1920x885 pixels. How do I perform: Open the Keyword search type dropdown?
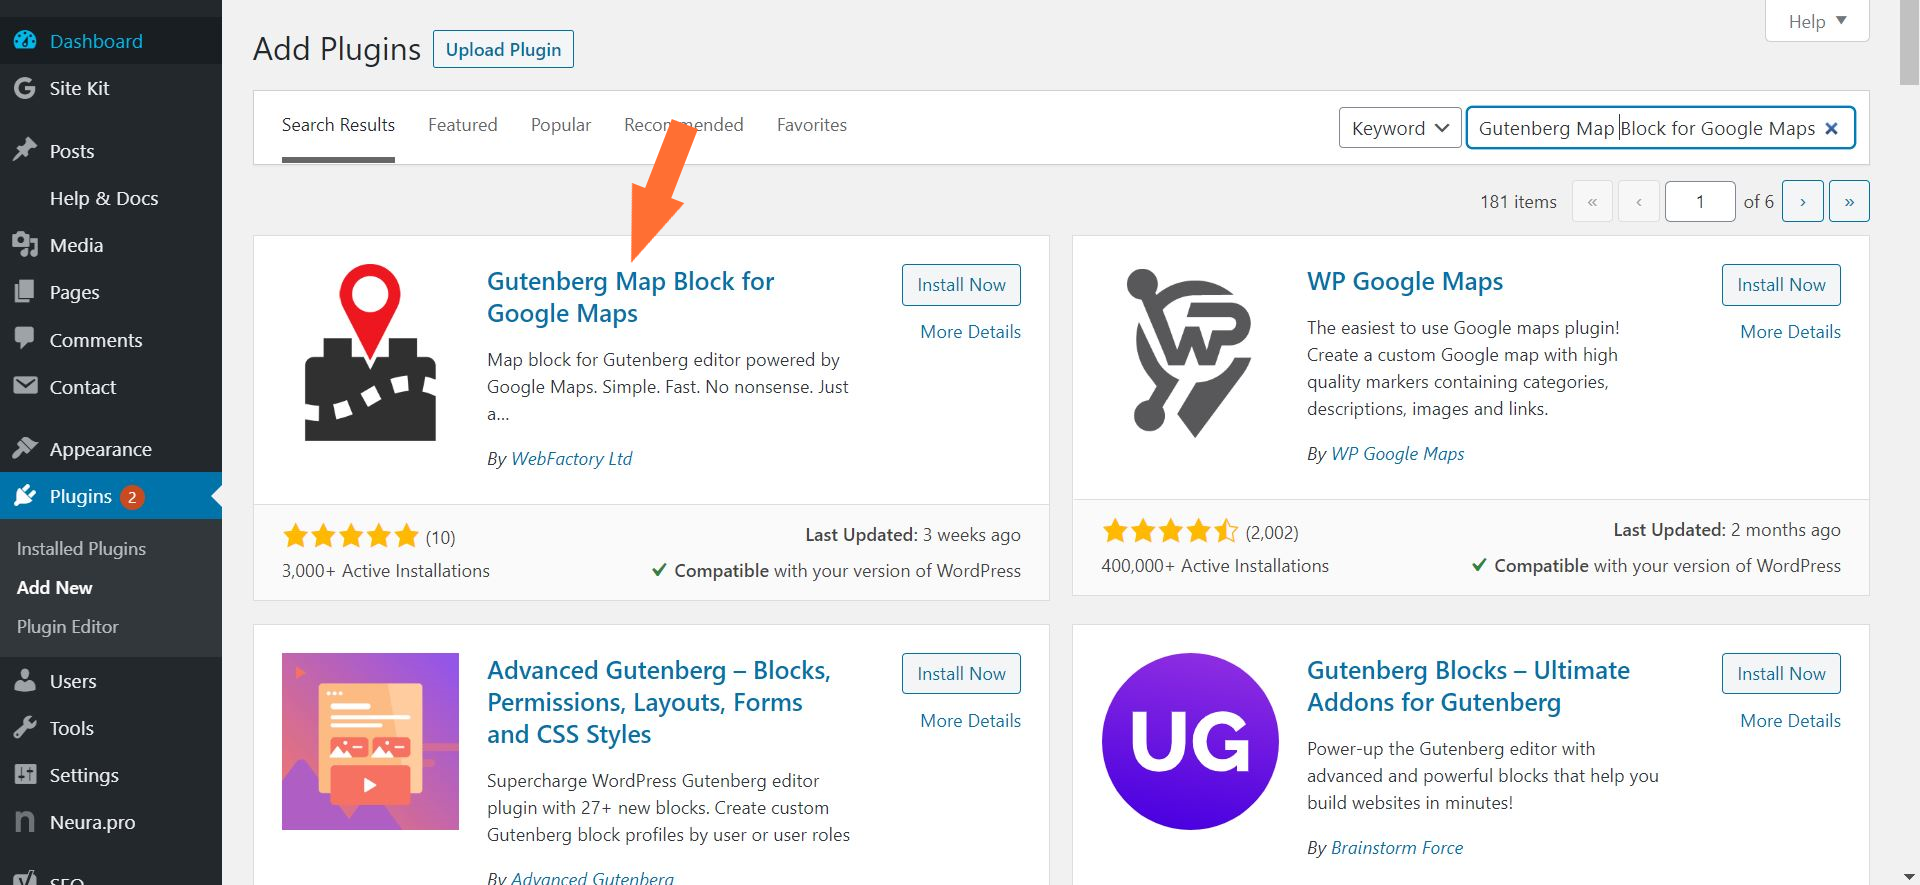1399,128
